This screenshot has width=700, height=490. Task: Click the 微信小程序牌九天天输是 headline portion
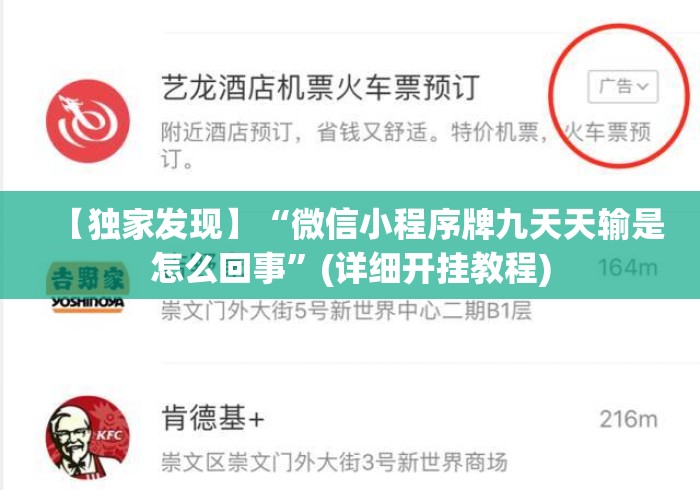[x=478, y=224]
